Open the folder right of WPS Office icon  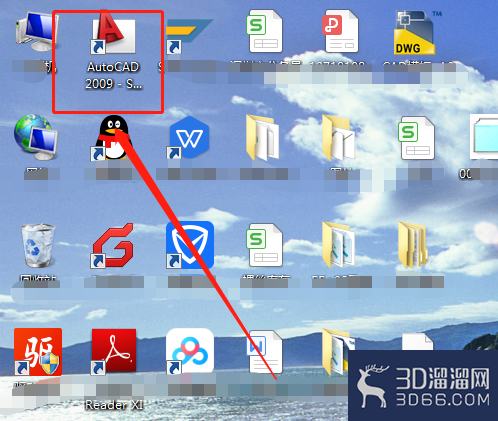263,137
